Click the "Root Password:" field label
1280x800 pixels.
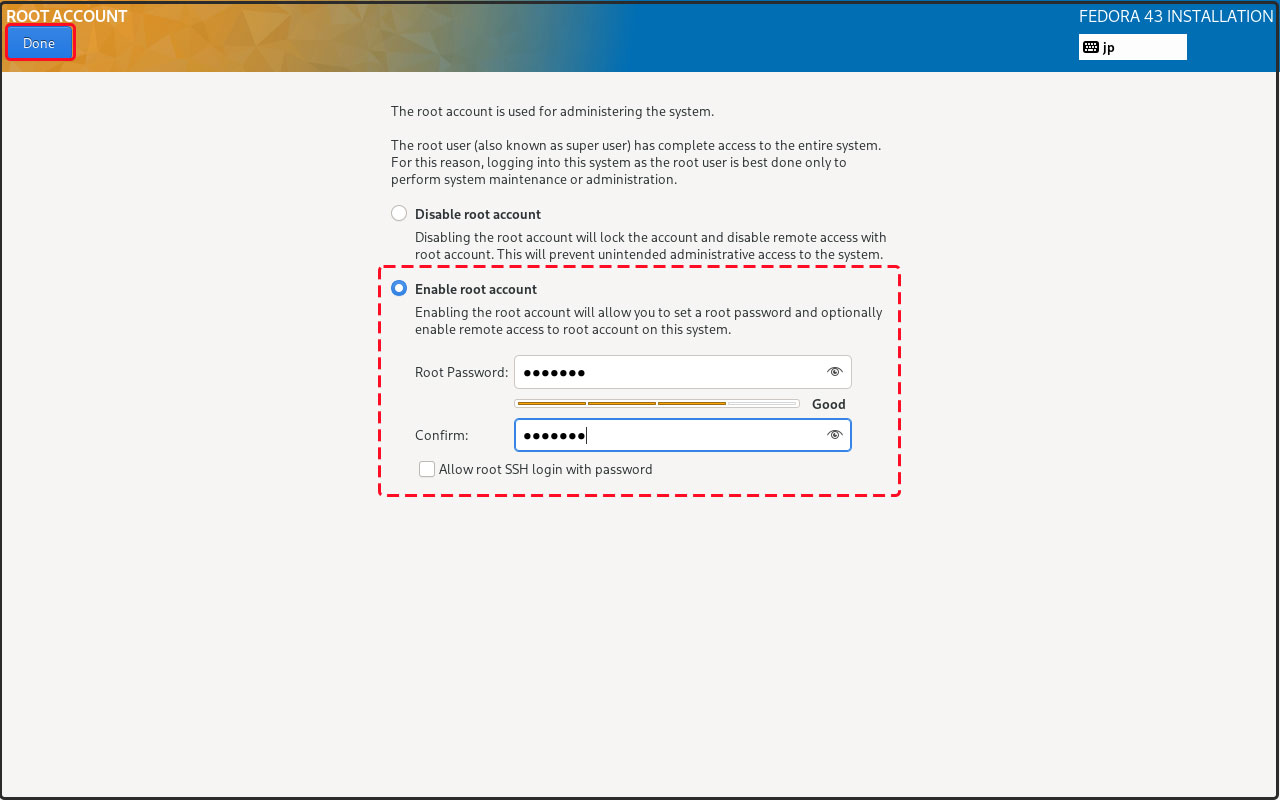(x=461, y=372)
